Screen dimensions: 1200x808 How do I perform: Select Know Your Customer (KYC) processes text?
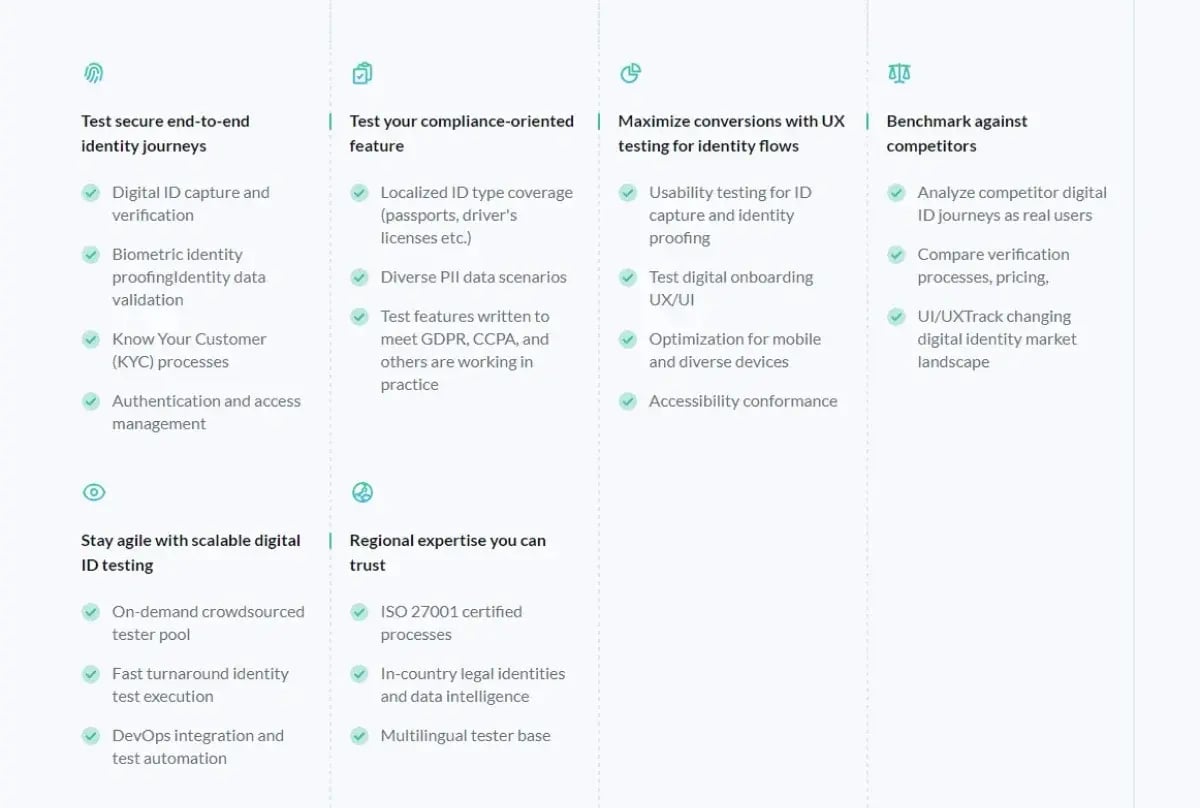(189, 350)
